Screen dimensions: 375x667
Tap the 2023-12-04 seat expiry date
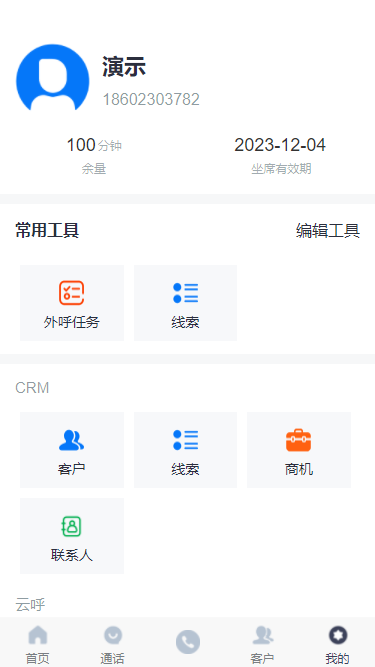click(280, 145)
